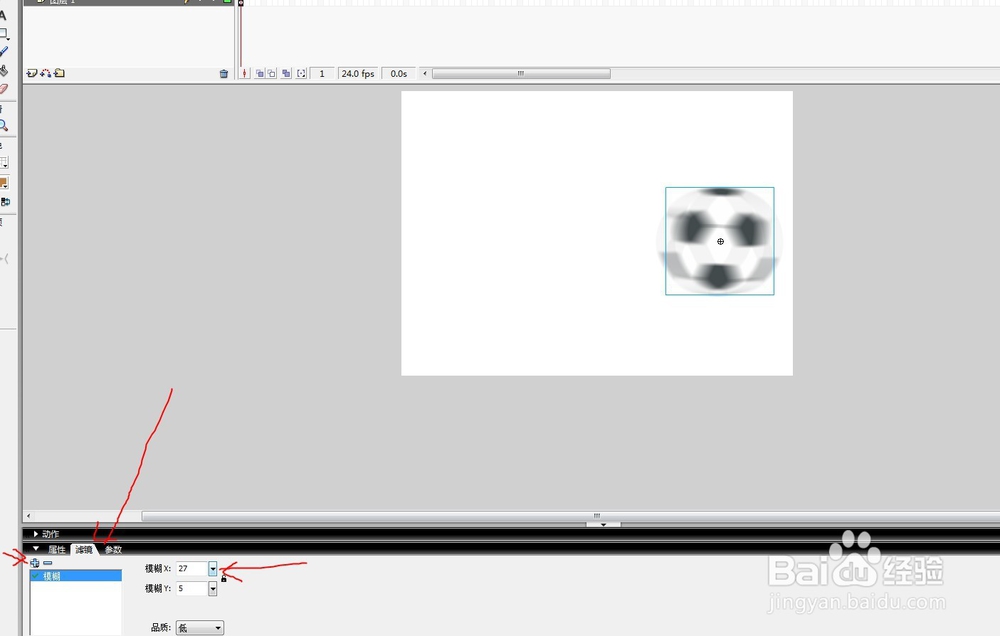Select the Rectangle tool
This screenshot has height=636, width=1000.
click(4, 34)
